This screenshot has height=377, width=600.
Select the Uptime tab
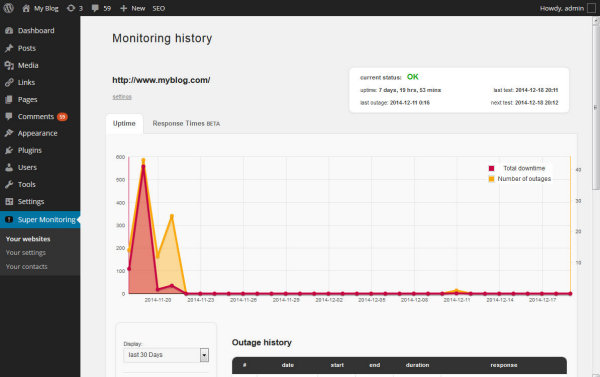click(124, 124)
